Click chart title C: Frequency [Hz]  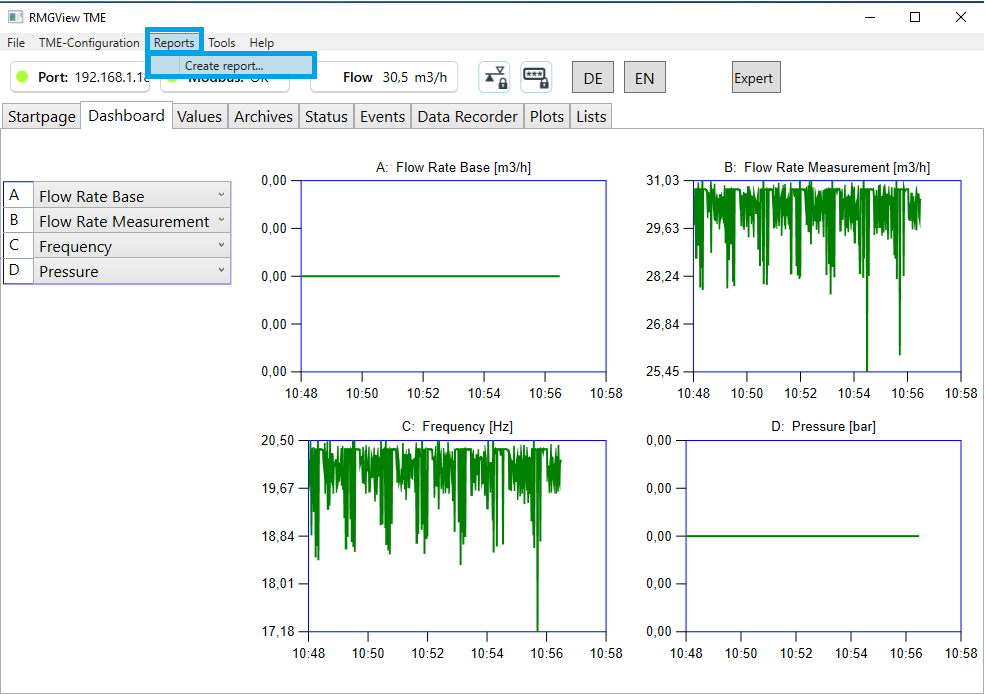pyautogui.click(x=457, y=426)
